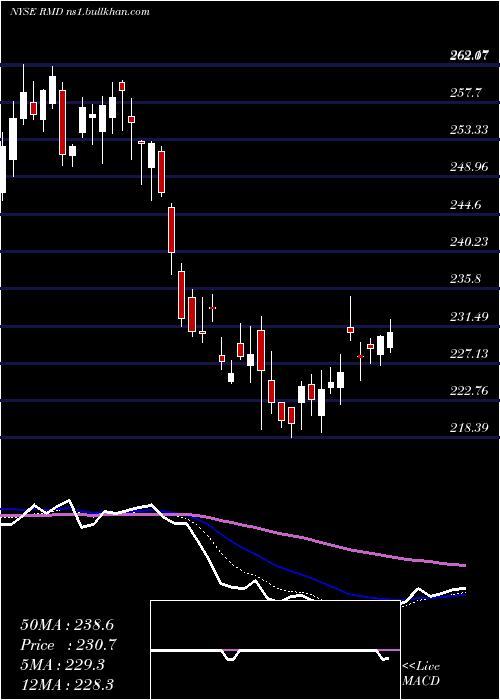Select the 262.07 price level label
This screenshot has height=700, width=500.
(x=468, y=56)
